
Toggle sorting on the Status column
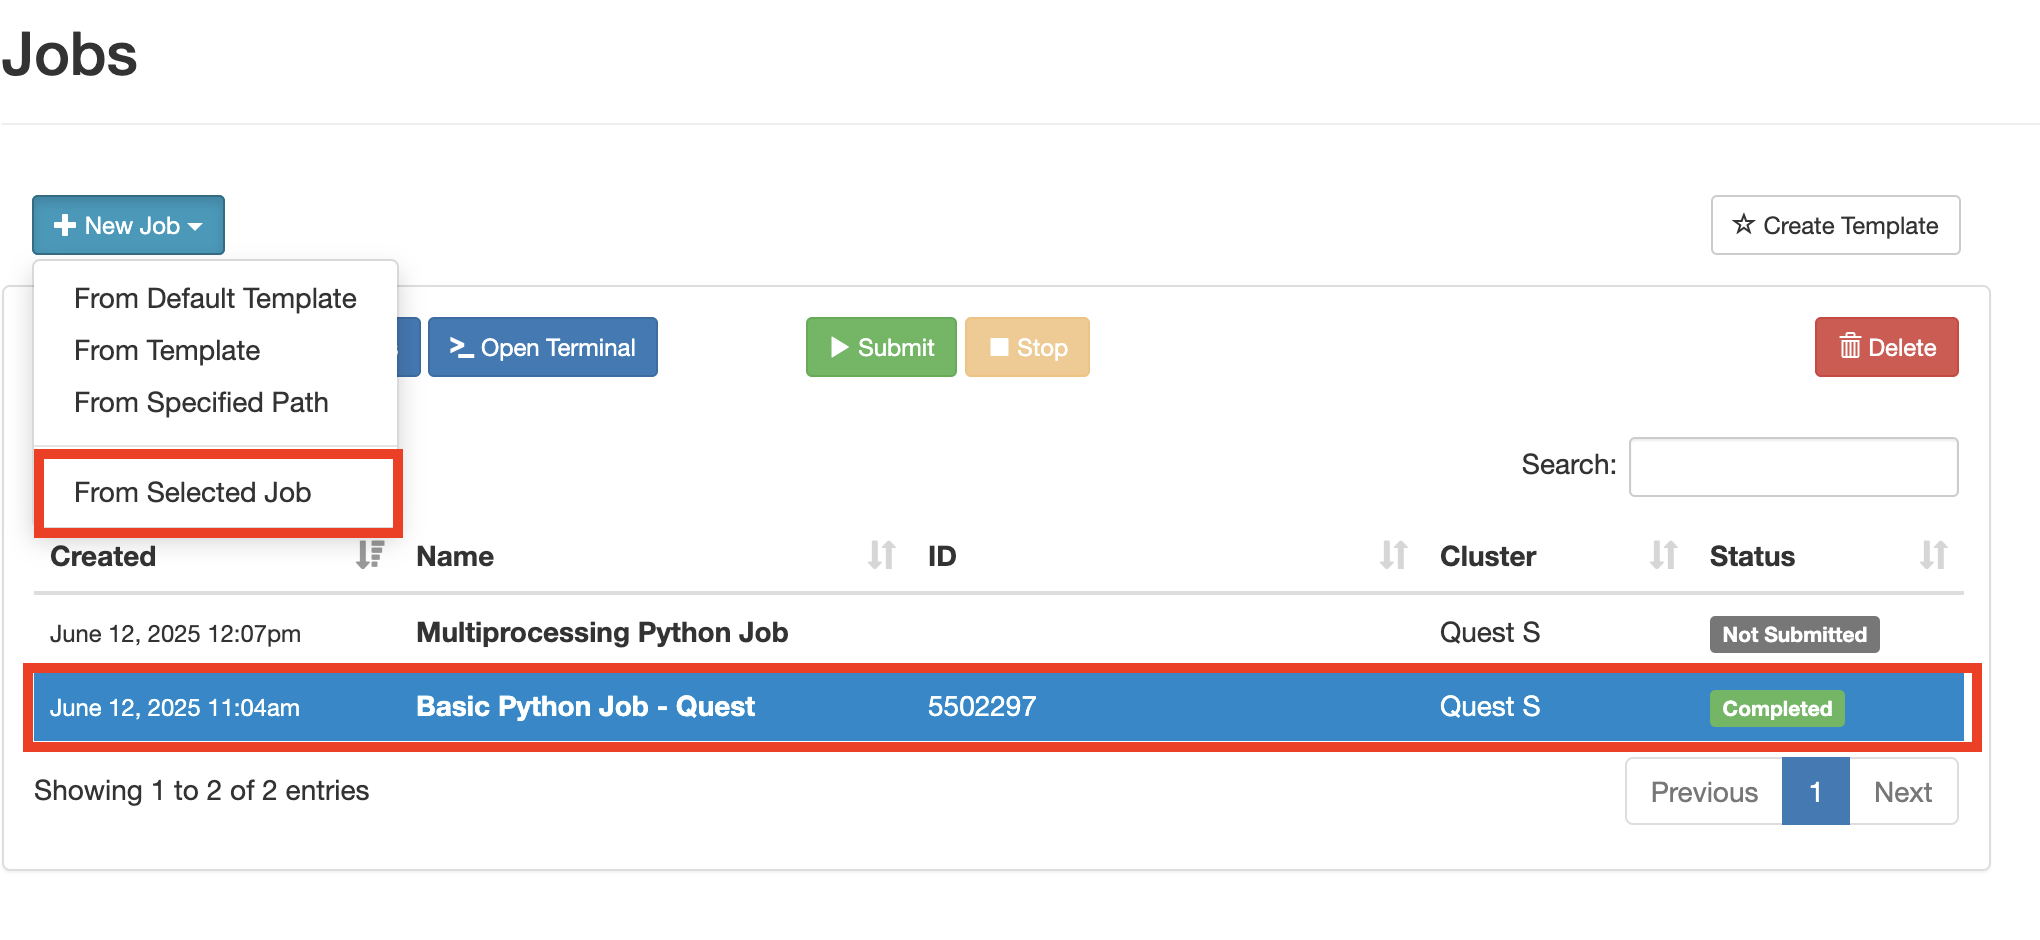(x=1934, y=556)
